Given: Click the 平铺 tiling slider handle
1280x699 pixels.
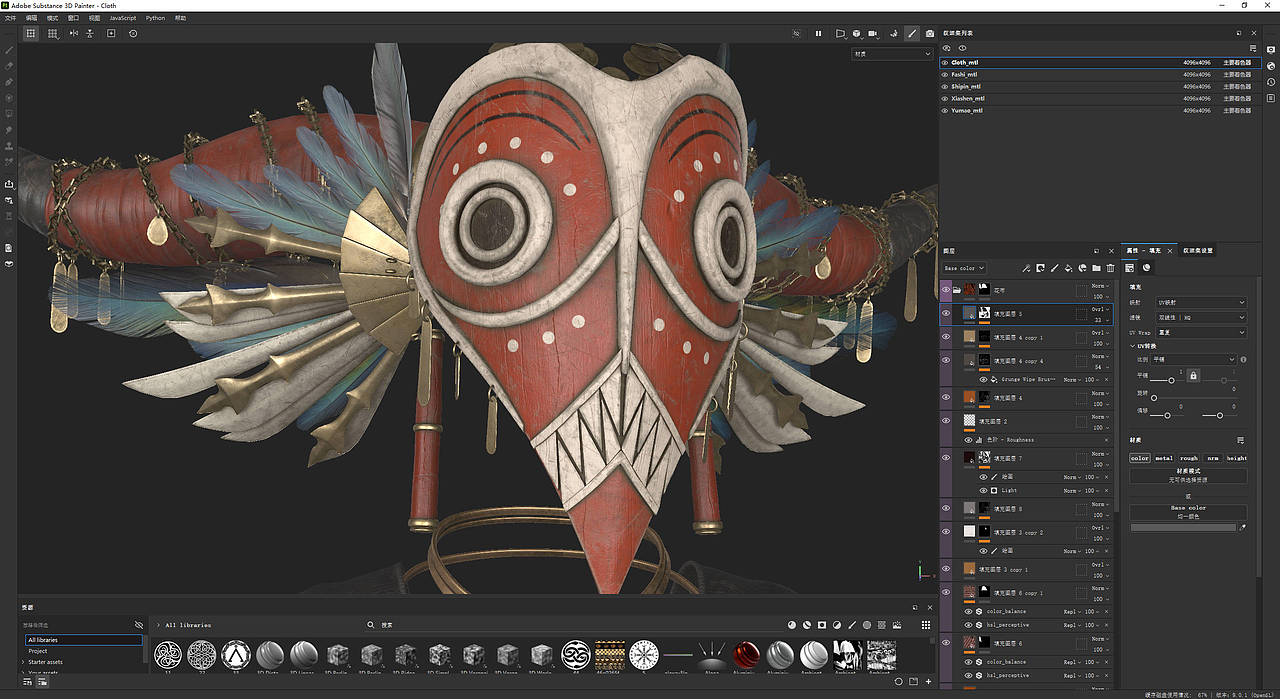Looking at the screenshot, I should click(1171, 381).
